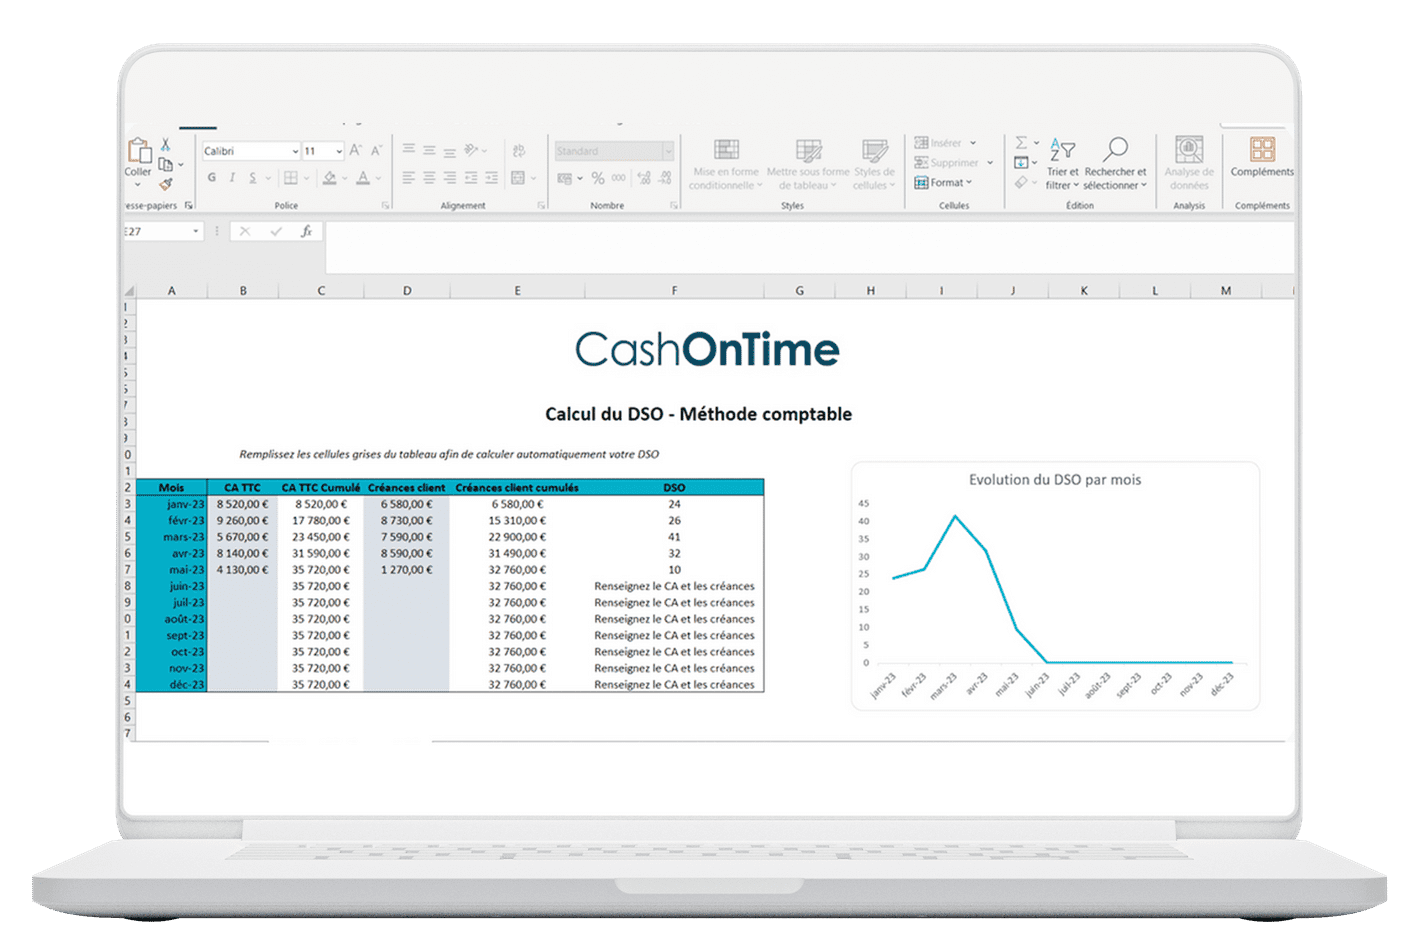This screenshot has width=1428, height=936.
Task: Click into the formula bar field
Action: click(809, 247)
